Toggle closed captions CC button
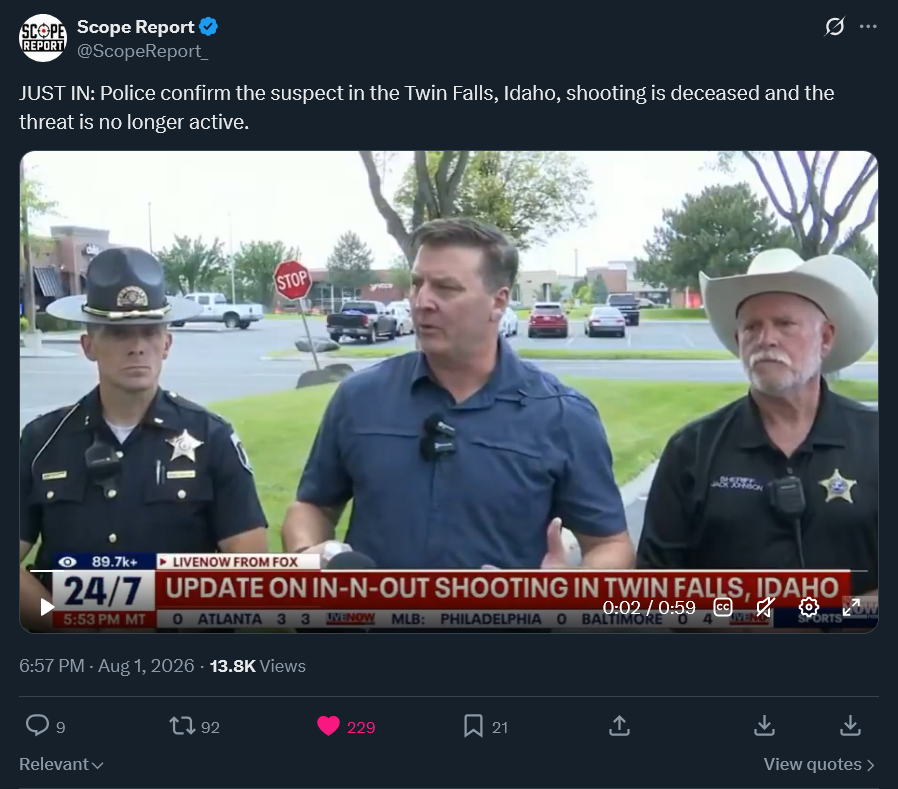The width and height of the screenshot is (898, 789). tap(723, 607)
